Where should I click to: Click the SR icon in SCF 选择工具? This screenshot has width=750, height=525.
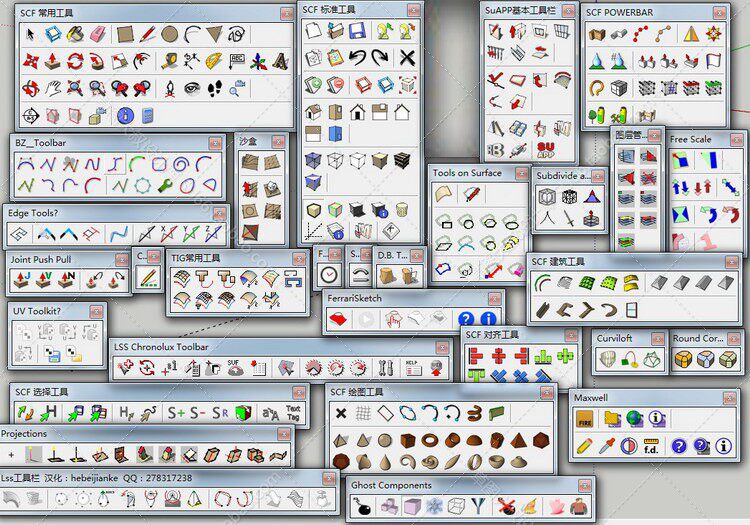point(220,413)
